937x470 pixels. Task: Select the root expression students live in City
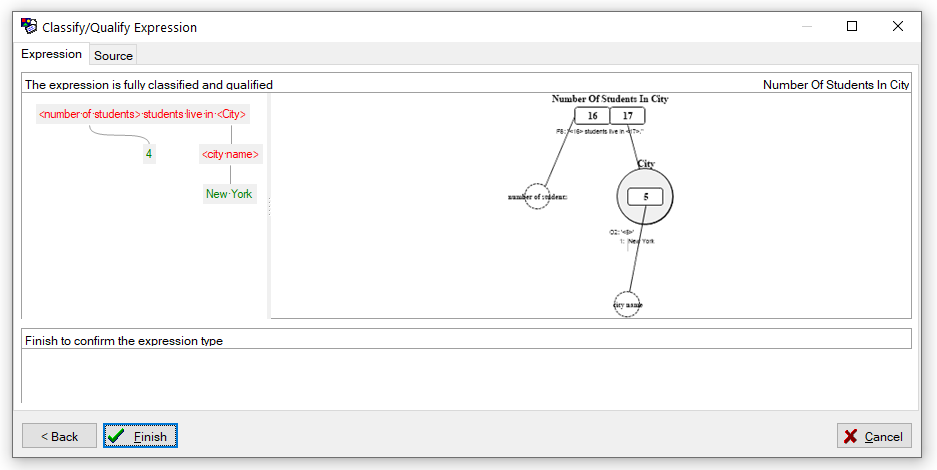pyautogui.click(x=142, y=114)
